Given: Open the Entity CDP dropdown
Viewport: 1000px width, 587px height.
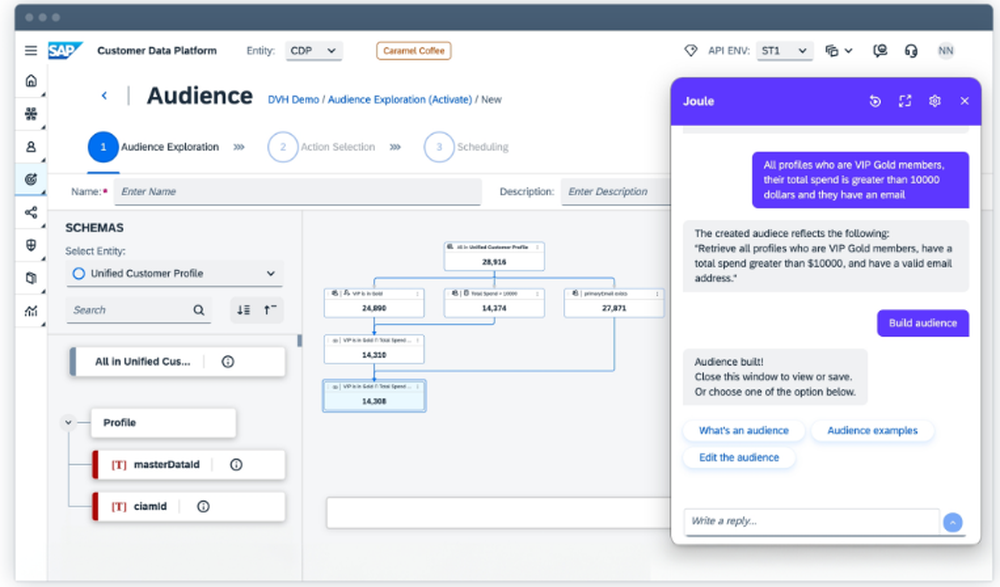Looking at the screenshot, I should pos(313,50).
